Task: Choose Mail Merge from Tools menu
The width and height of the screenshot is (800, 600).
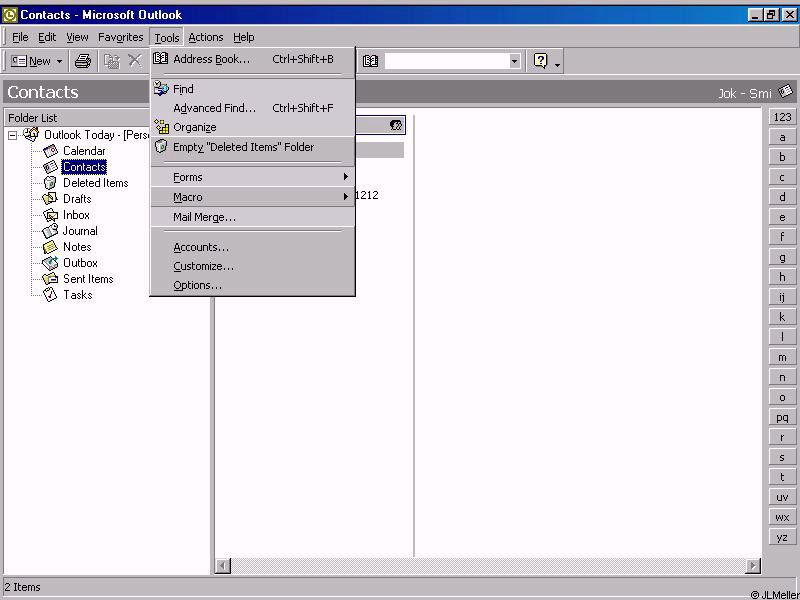Action: (x=253, y=217)
